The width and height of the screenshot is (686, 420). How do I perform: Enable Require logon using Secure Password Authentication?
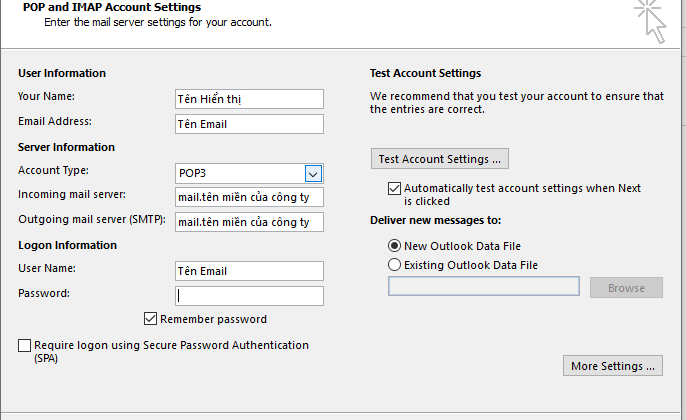[24, 345]
